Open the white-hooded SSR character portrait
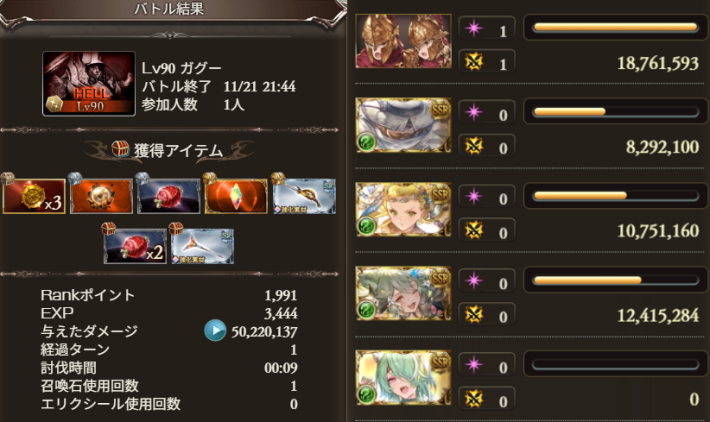Viewport: 710px width, 422px height. tap(403, 125)
